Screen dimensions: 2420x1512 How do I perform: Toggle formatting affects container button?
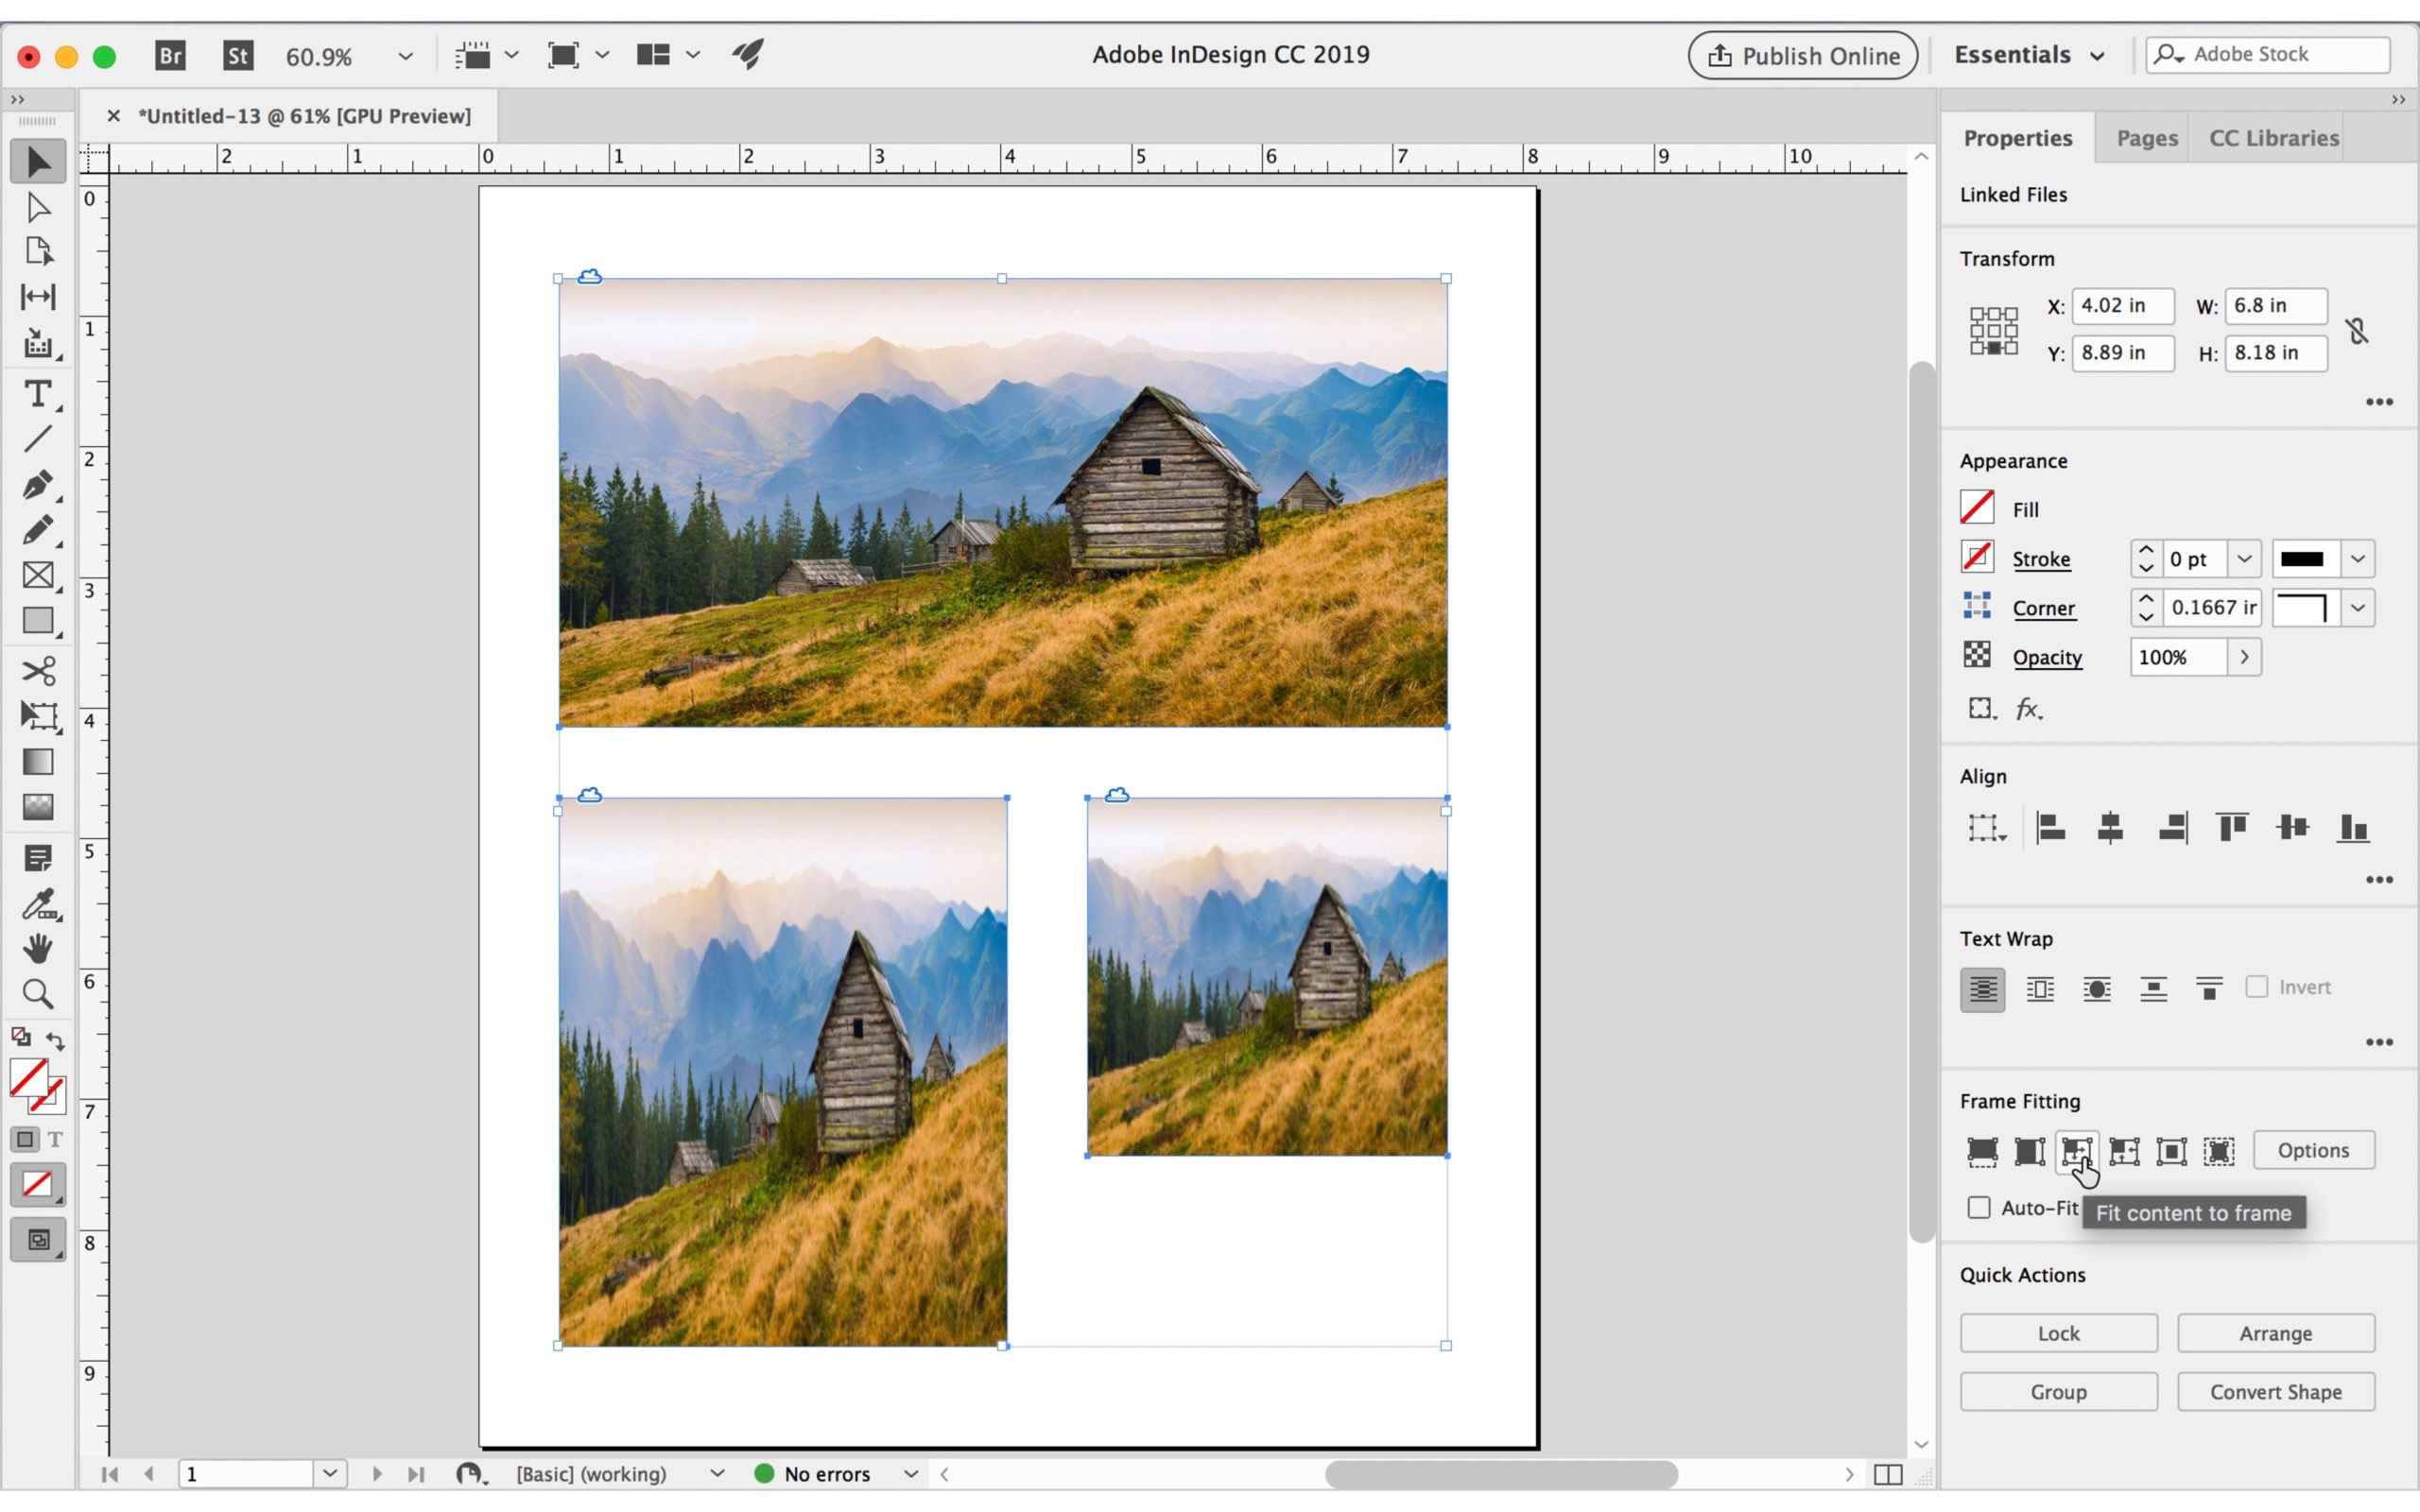(26, 1139)
